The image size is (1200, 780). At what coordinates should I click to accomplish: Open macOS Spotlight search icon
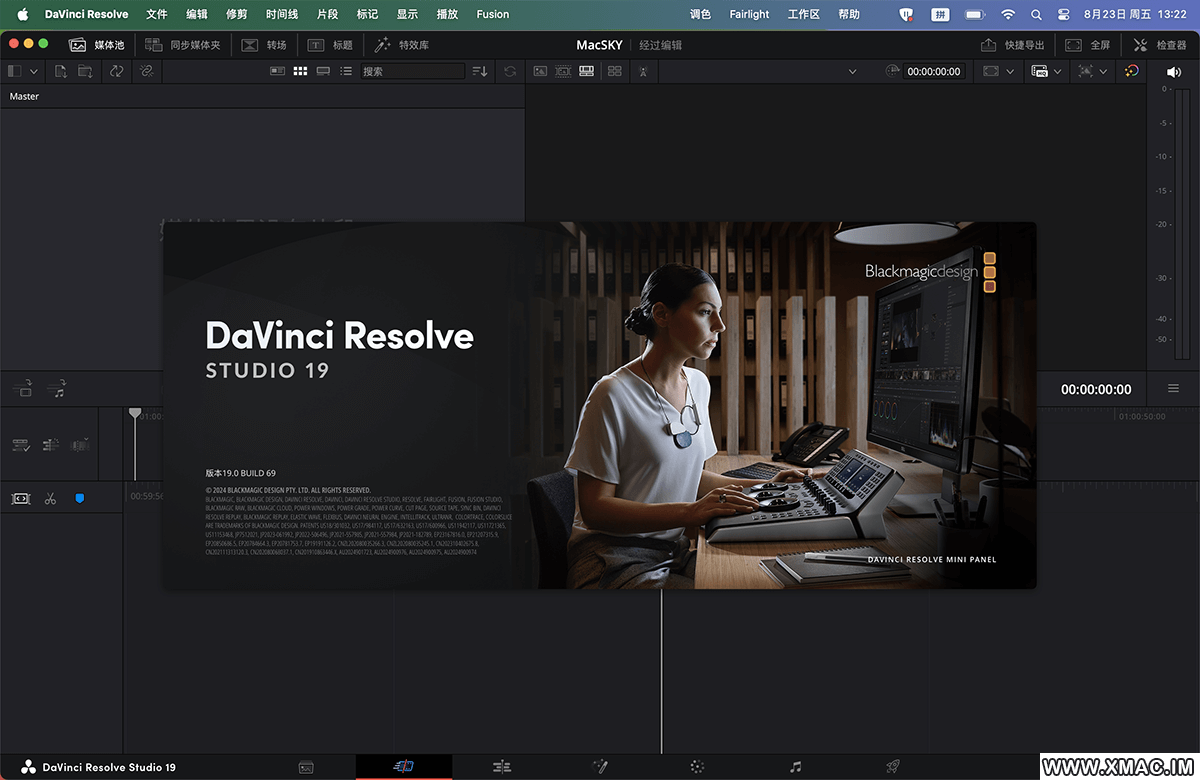[1036, 14]
